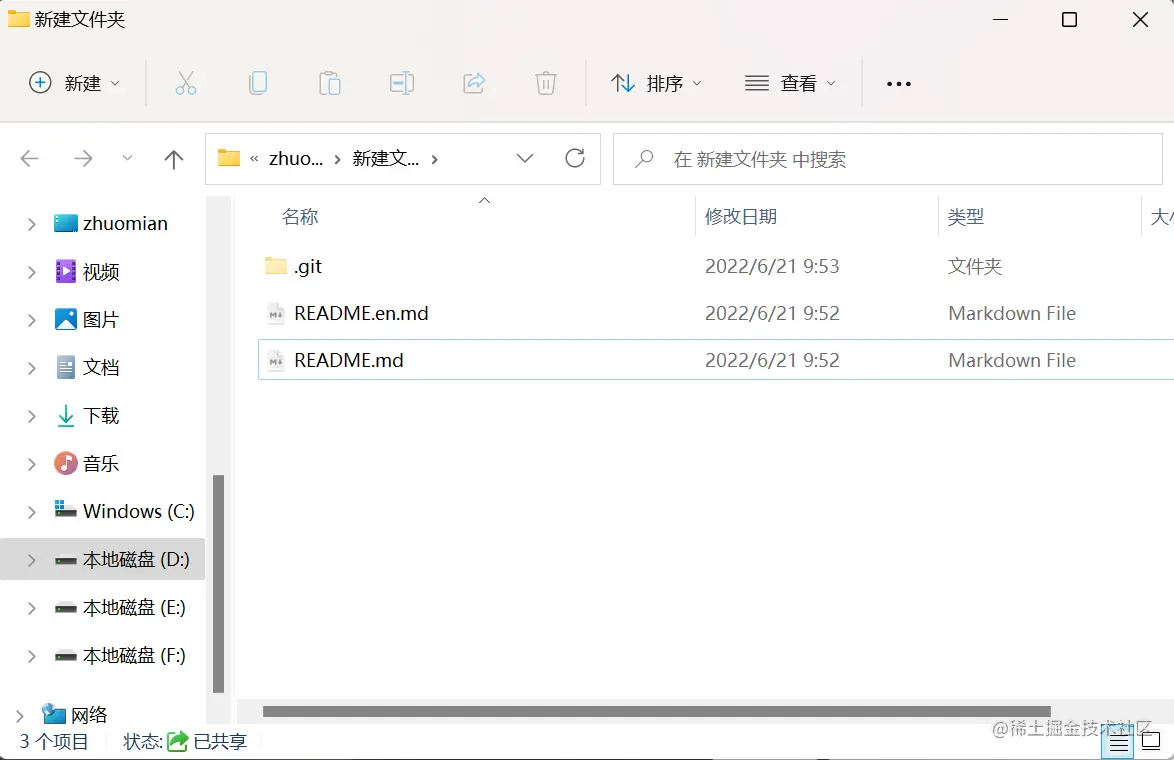Delete the selected item with the trash icon
Screen dimensions: 1174x760
click(x=545, y=83)
